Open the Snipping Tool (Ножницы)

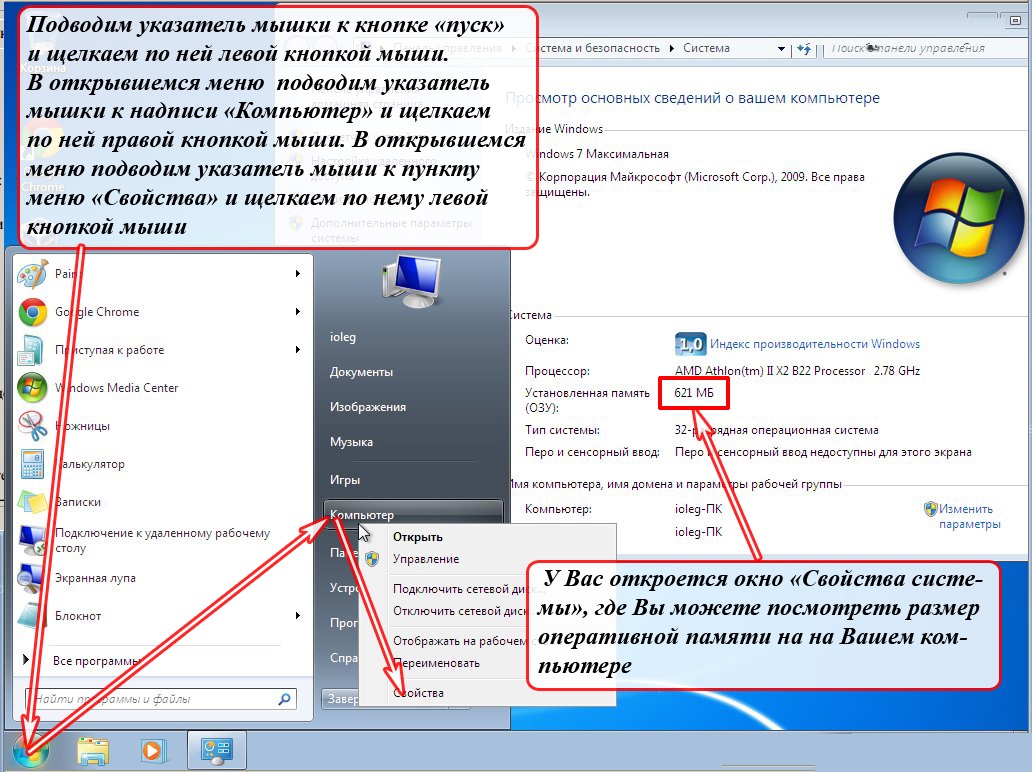(161, 426)
